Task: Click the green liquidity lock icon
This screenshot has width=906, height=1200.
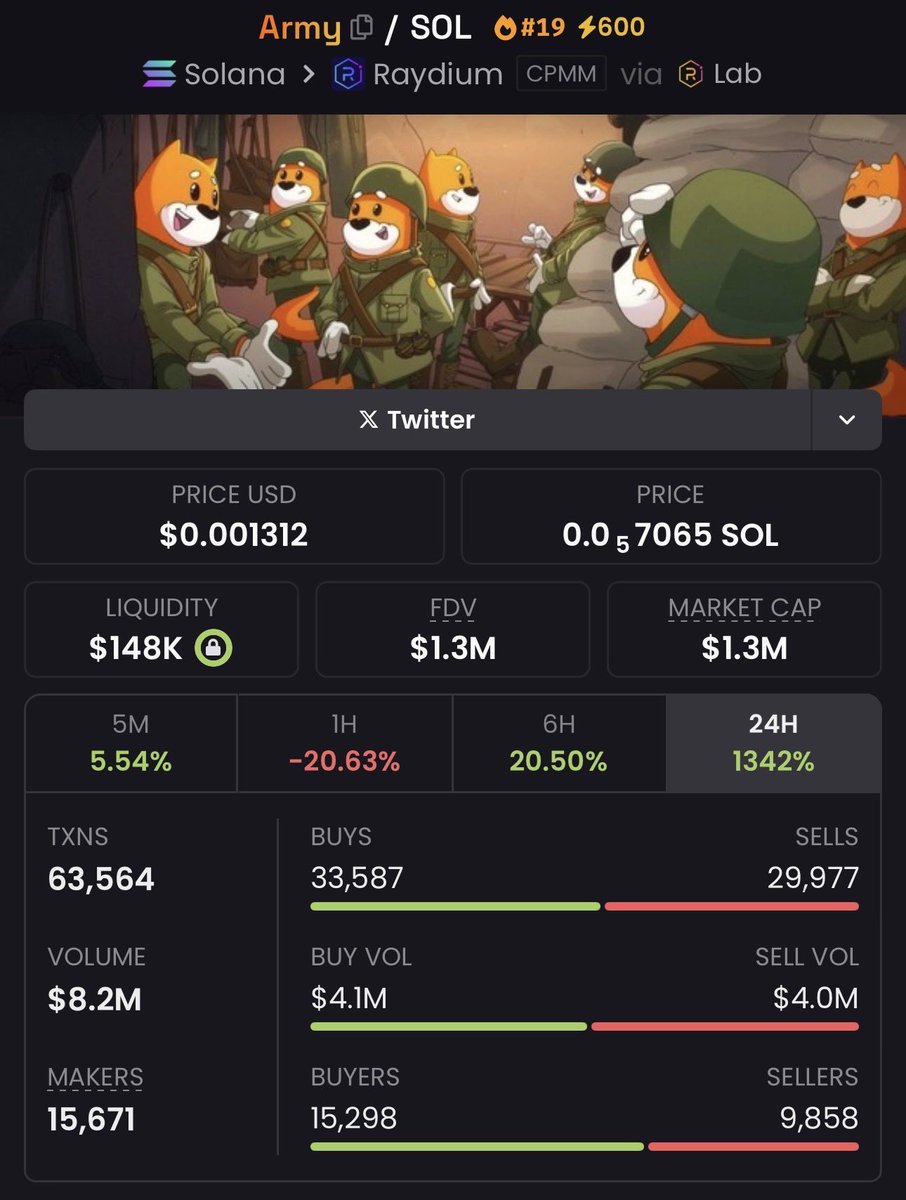Action: pos(213,648)
